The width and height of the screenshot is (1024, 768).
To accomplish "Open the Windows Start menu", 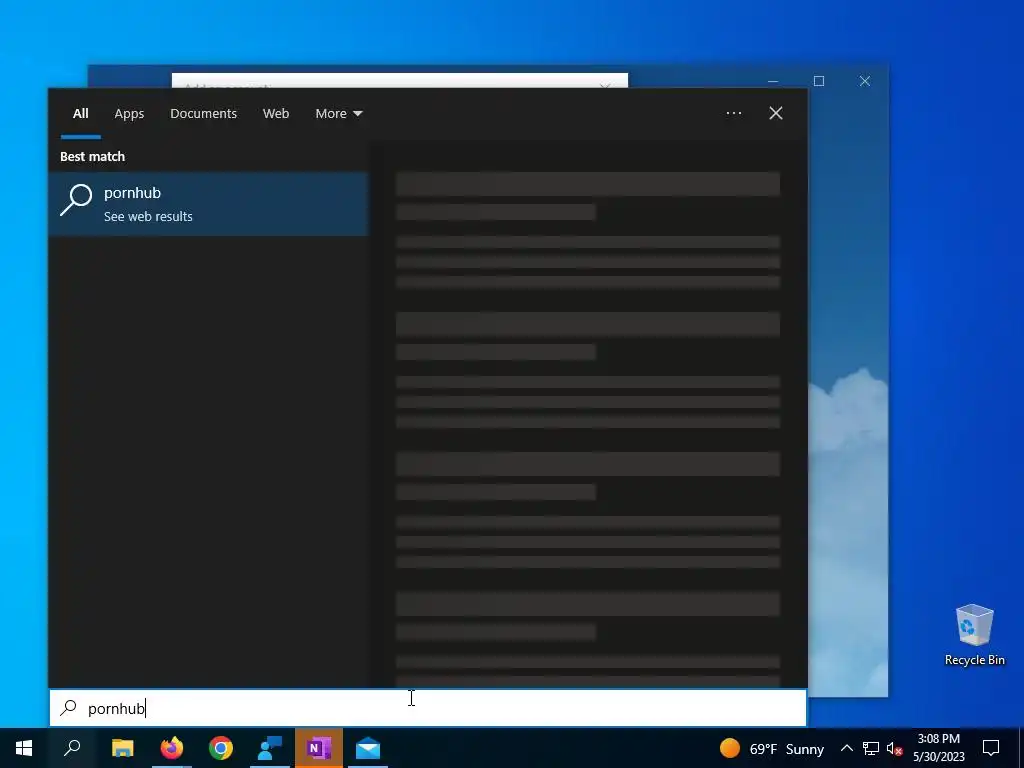I will (24, 748).
